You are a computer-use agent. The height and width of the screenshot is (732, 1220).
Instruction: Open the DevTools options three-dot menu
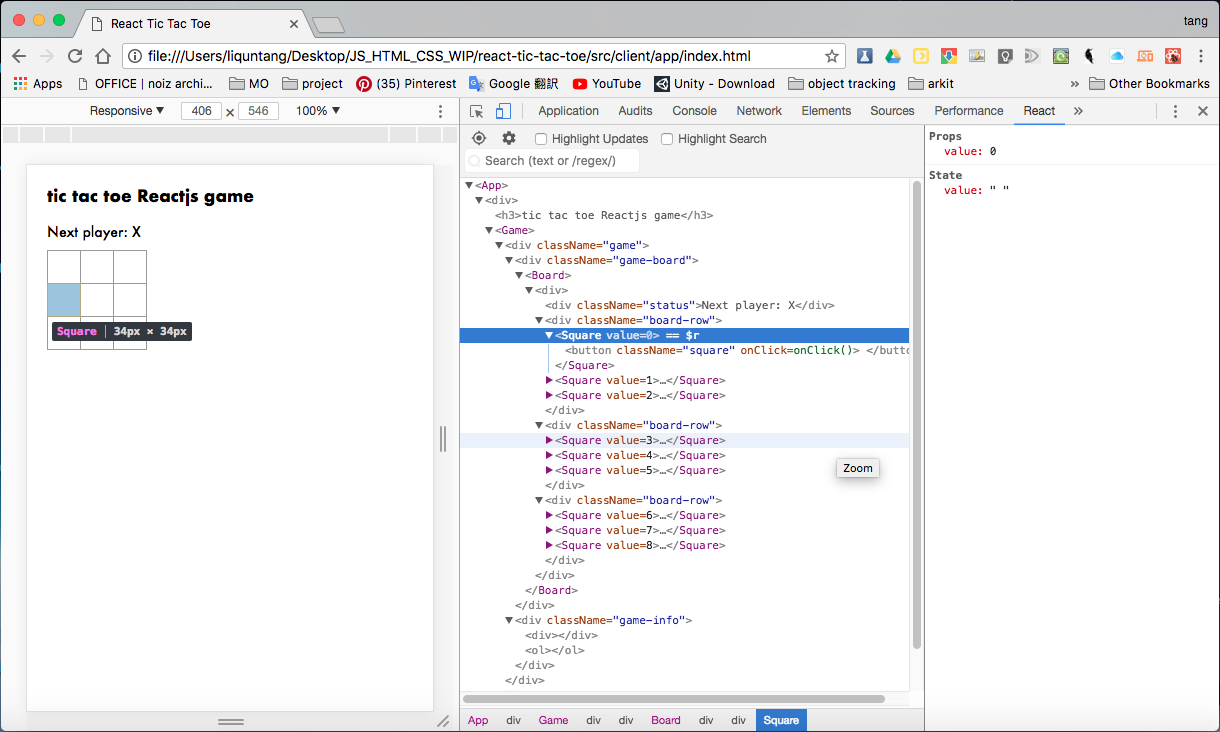(1175, 111)
